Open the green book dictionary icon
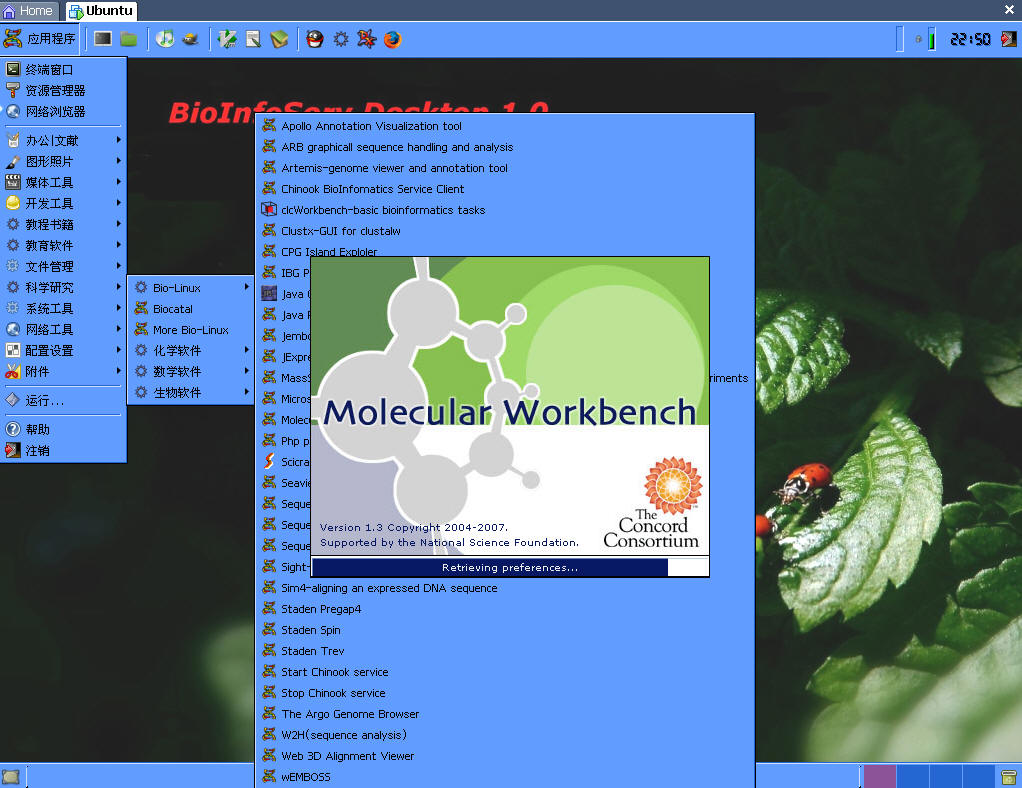Screen dimensions: 1022x788 (279, 39)
